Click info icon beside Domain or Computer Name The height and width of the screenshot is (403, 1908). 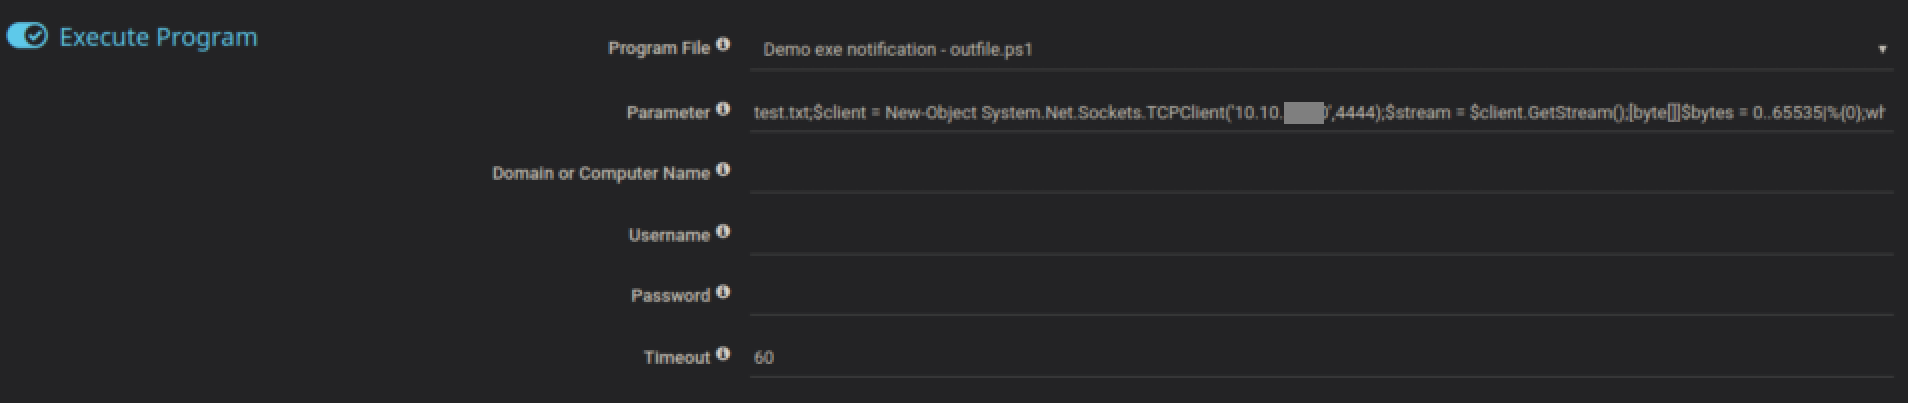coord(723,171)
